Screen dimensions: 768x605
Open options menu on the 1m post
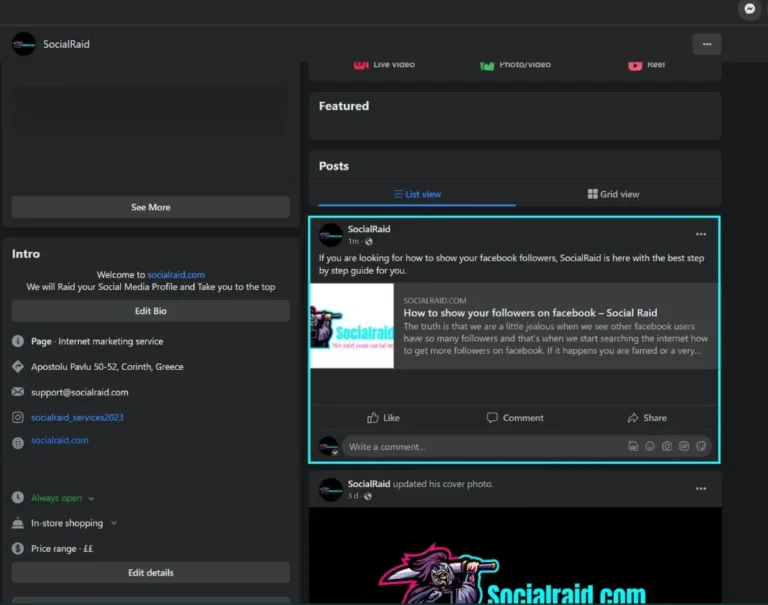701,234
